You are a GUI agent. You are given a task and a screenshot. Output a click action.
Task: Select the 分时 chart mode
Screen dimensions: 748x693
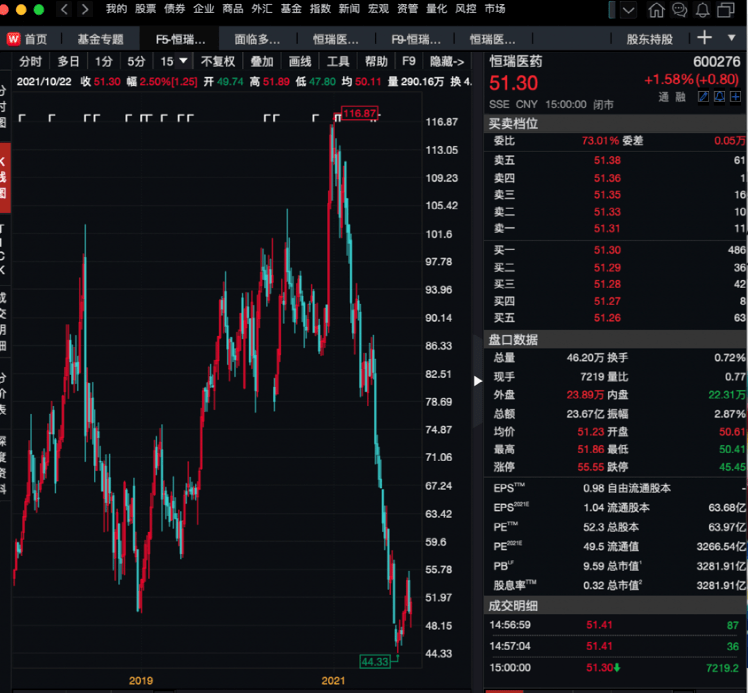[31, 61]
